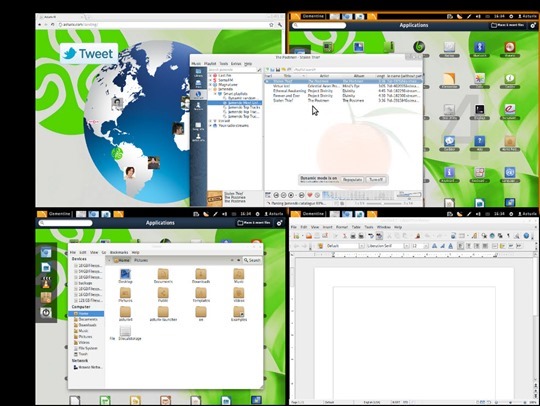The width and height of the screenshot is (540, 406).
Task: Collapse Smart playlists node in Clementine
Action: point(216,93)
